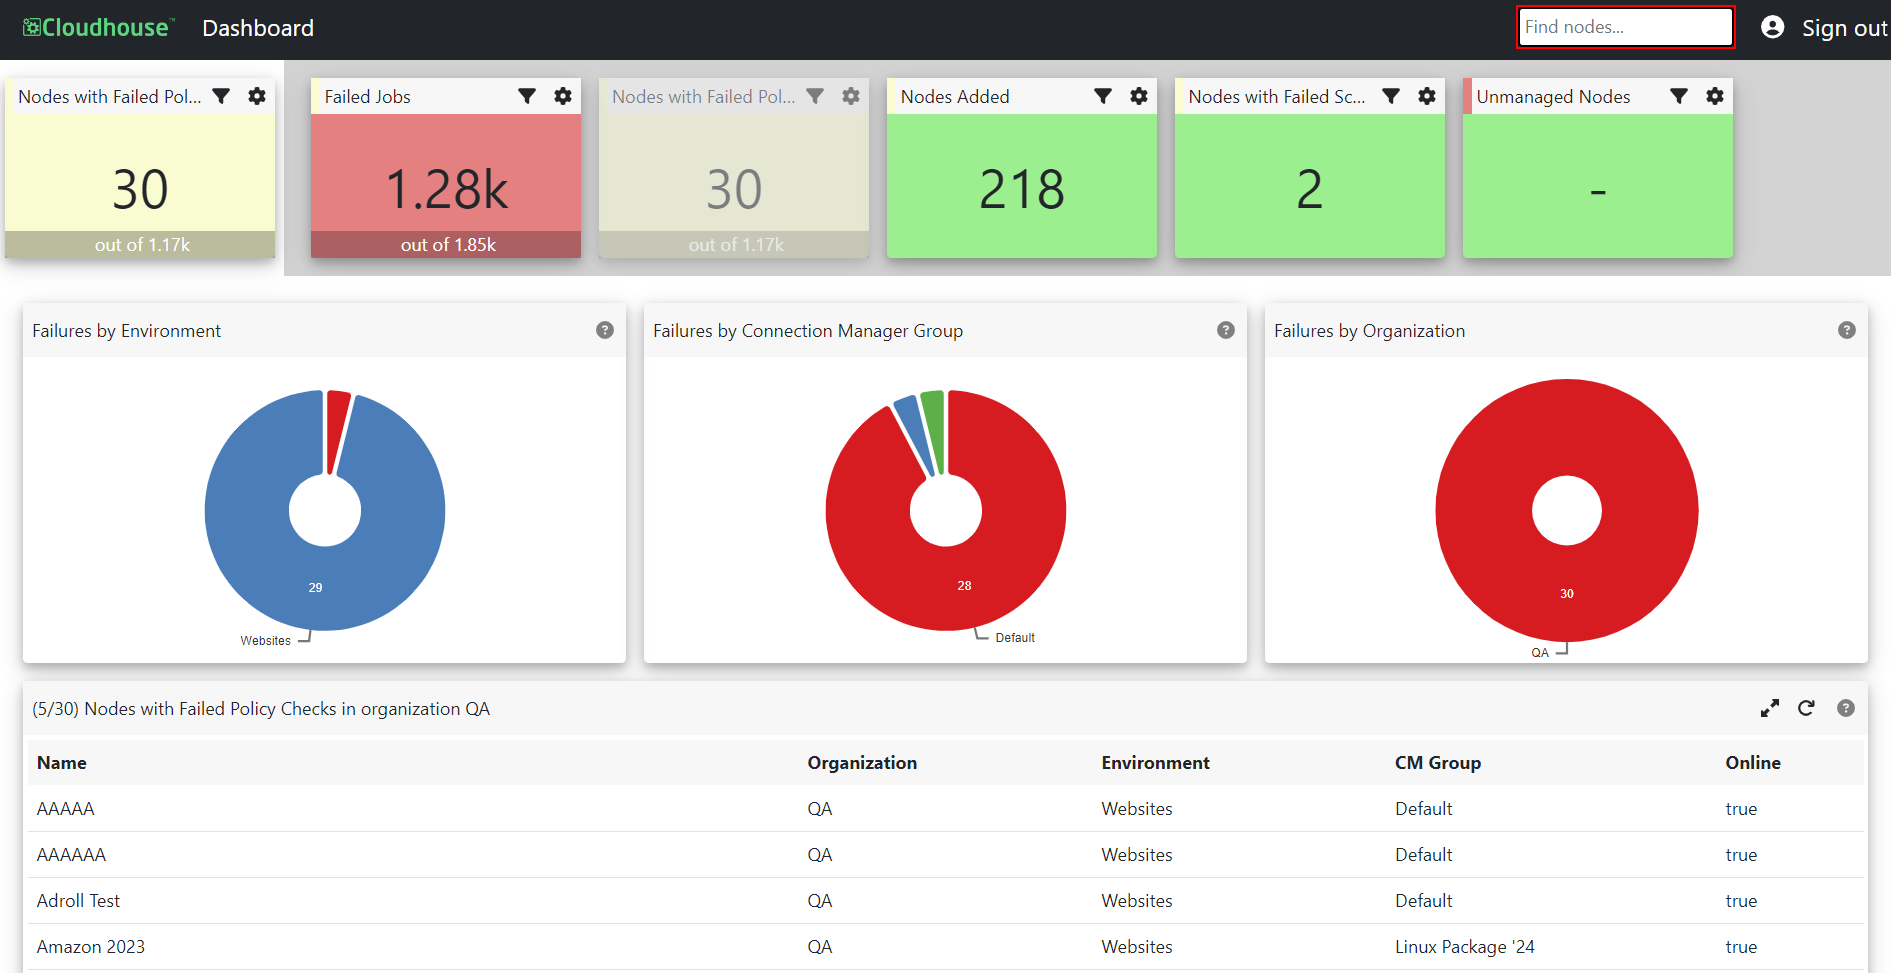Show help for Failures by Organization chart
This screenshot has width=1891, height=973.
pos(1847,330)
